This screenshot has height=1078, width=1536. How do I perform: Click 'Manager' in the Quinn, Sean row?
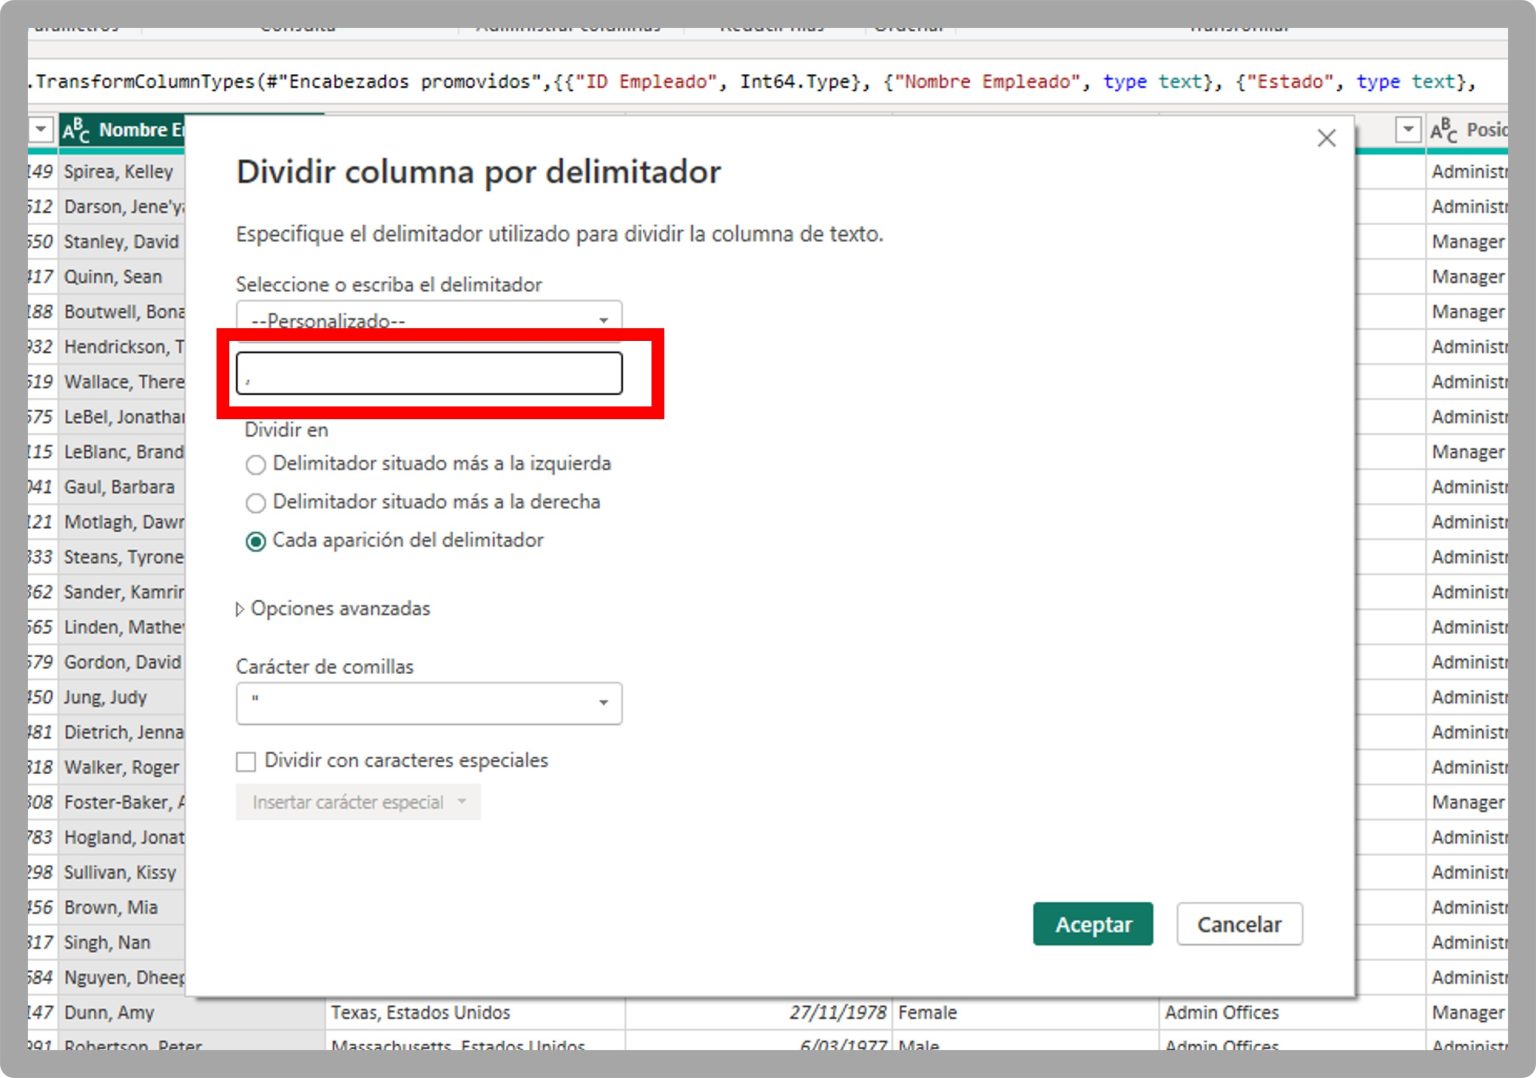(1467, 277)
